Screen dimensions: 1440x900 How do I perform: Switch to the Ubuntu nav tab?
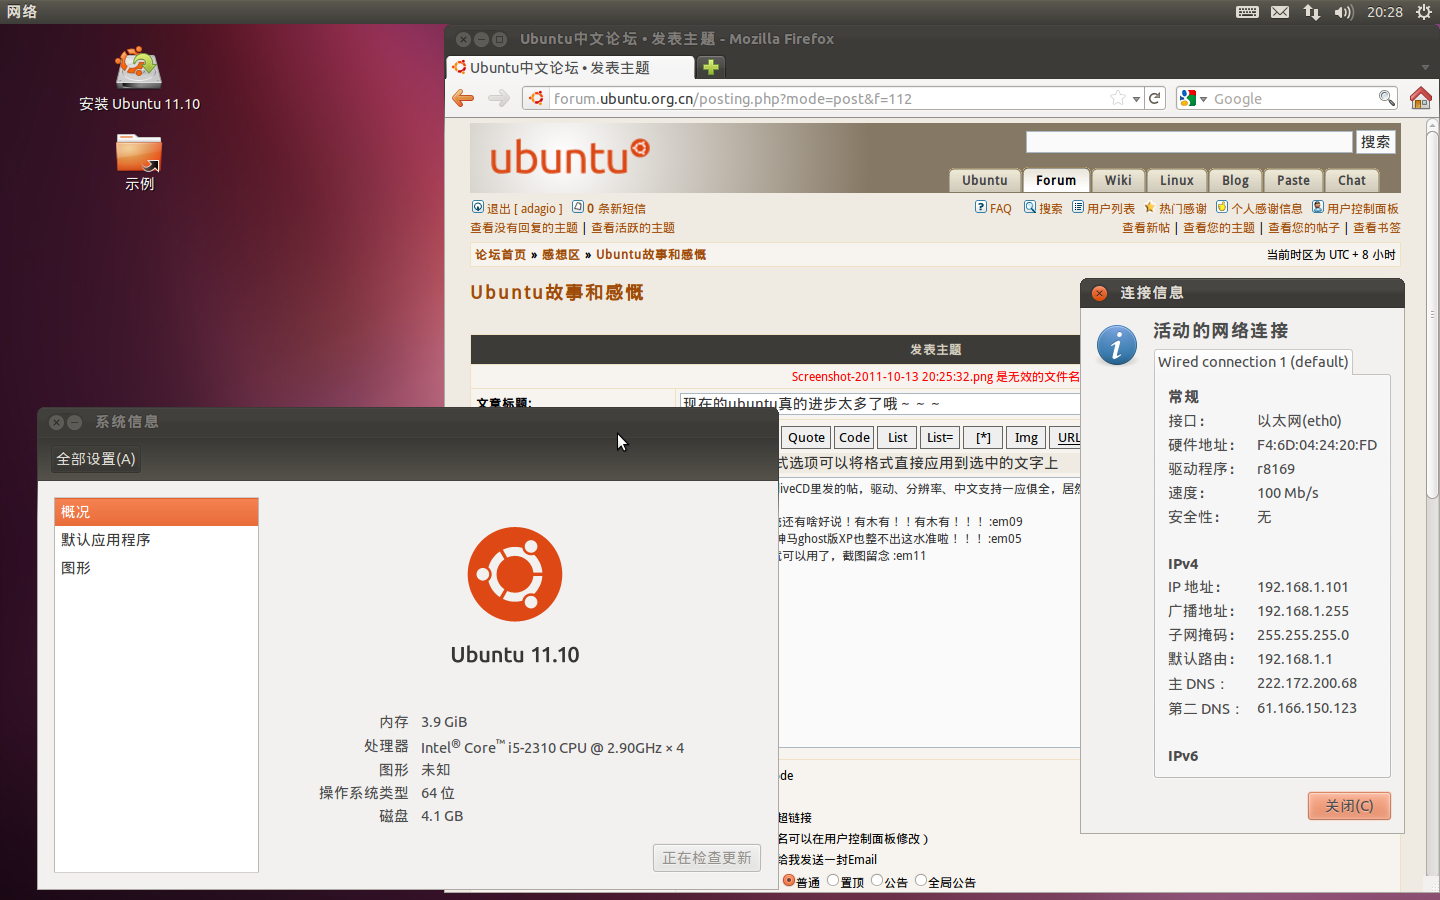click(985, 180)
